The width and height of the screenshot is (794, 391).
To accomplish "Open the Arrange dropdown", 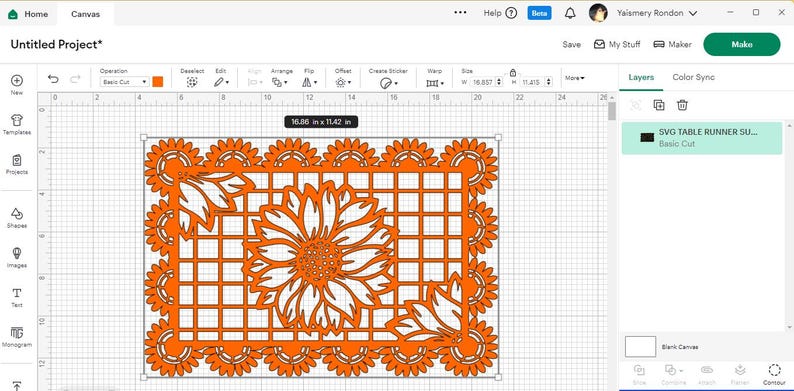I will pos(280,82).
